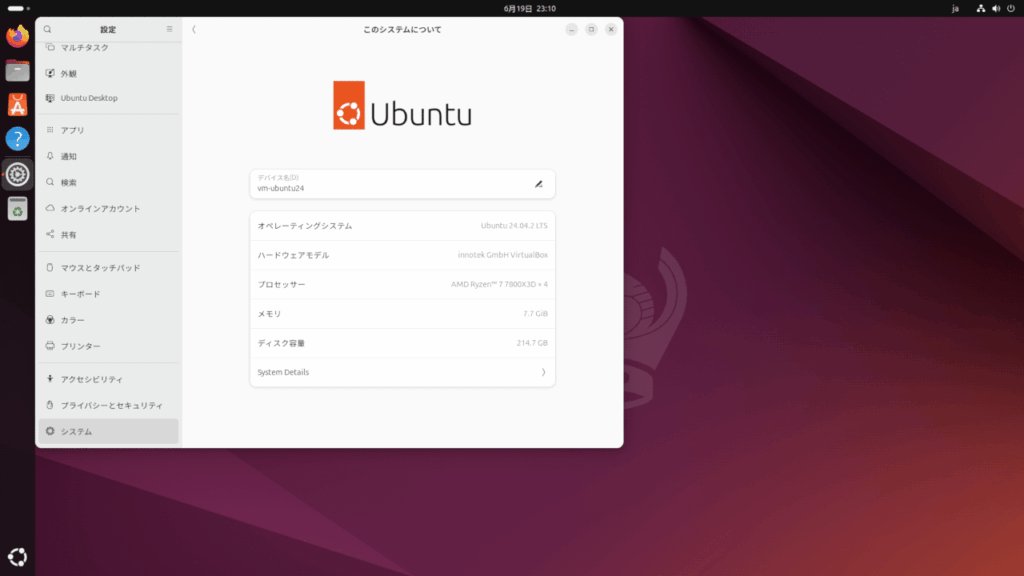
Task: Open Show Applications Ubuntu logo button
Action: tap(18, 557)
